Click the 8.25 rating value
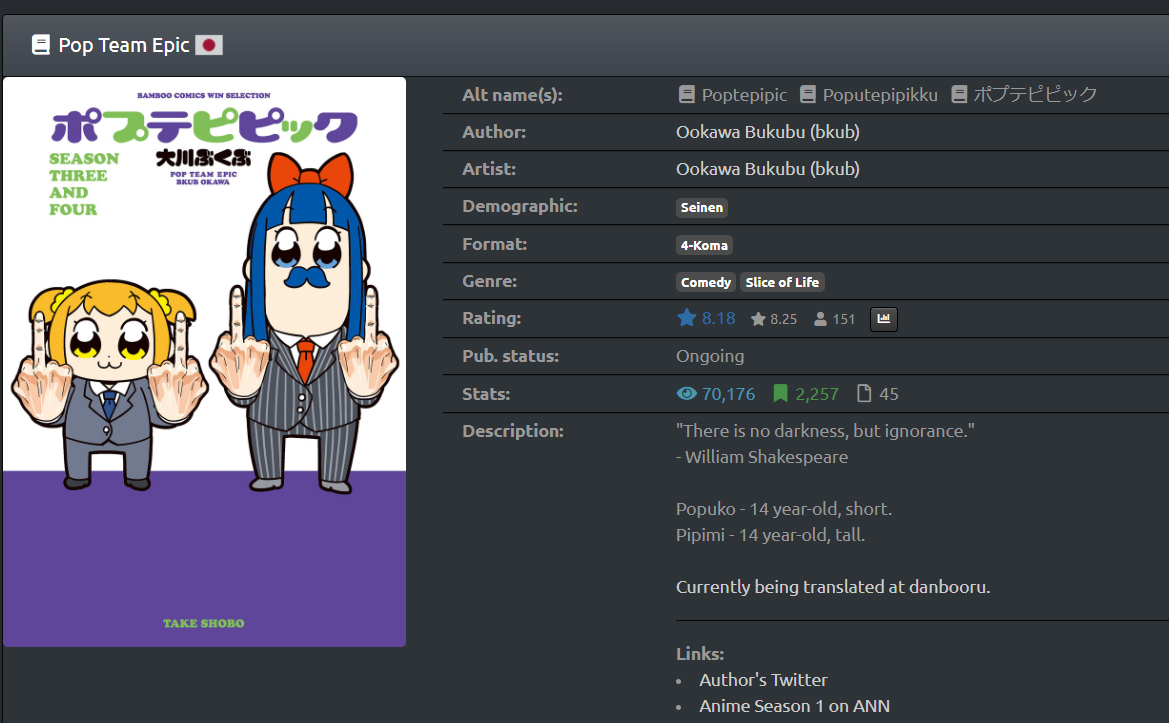 pos(784,319)
